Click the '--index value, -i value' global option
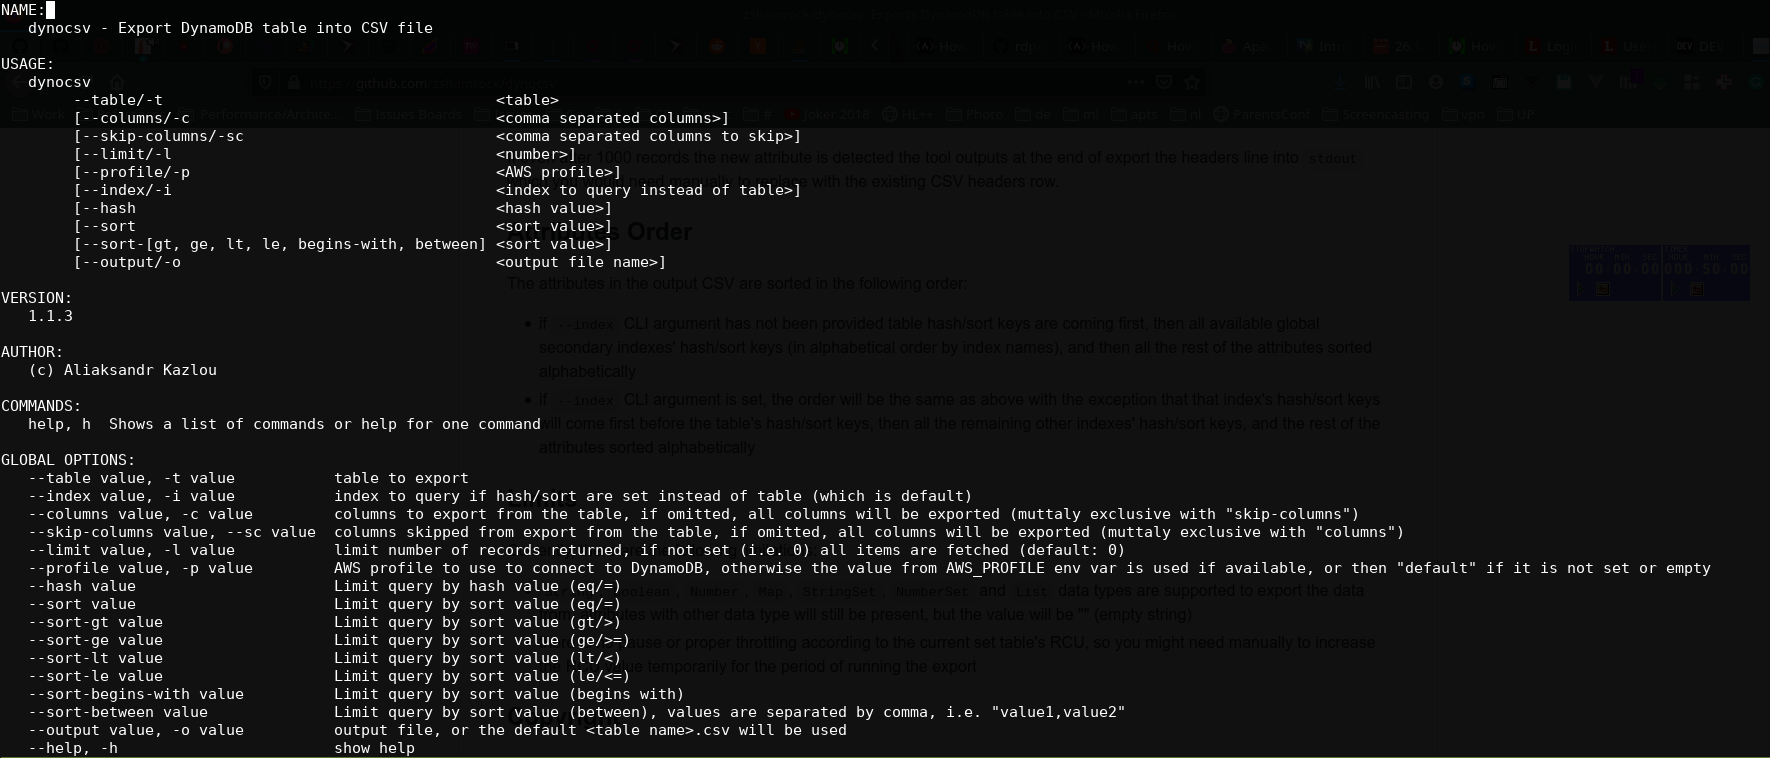 [131, 496]
